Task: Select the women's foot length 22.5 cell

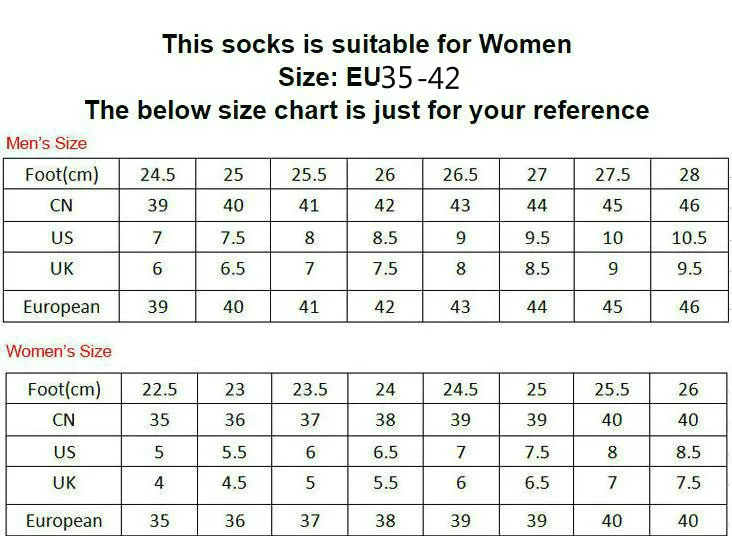Action: click(158, 389)
